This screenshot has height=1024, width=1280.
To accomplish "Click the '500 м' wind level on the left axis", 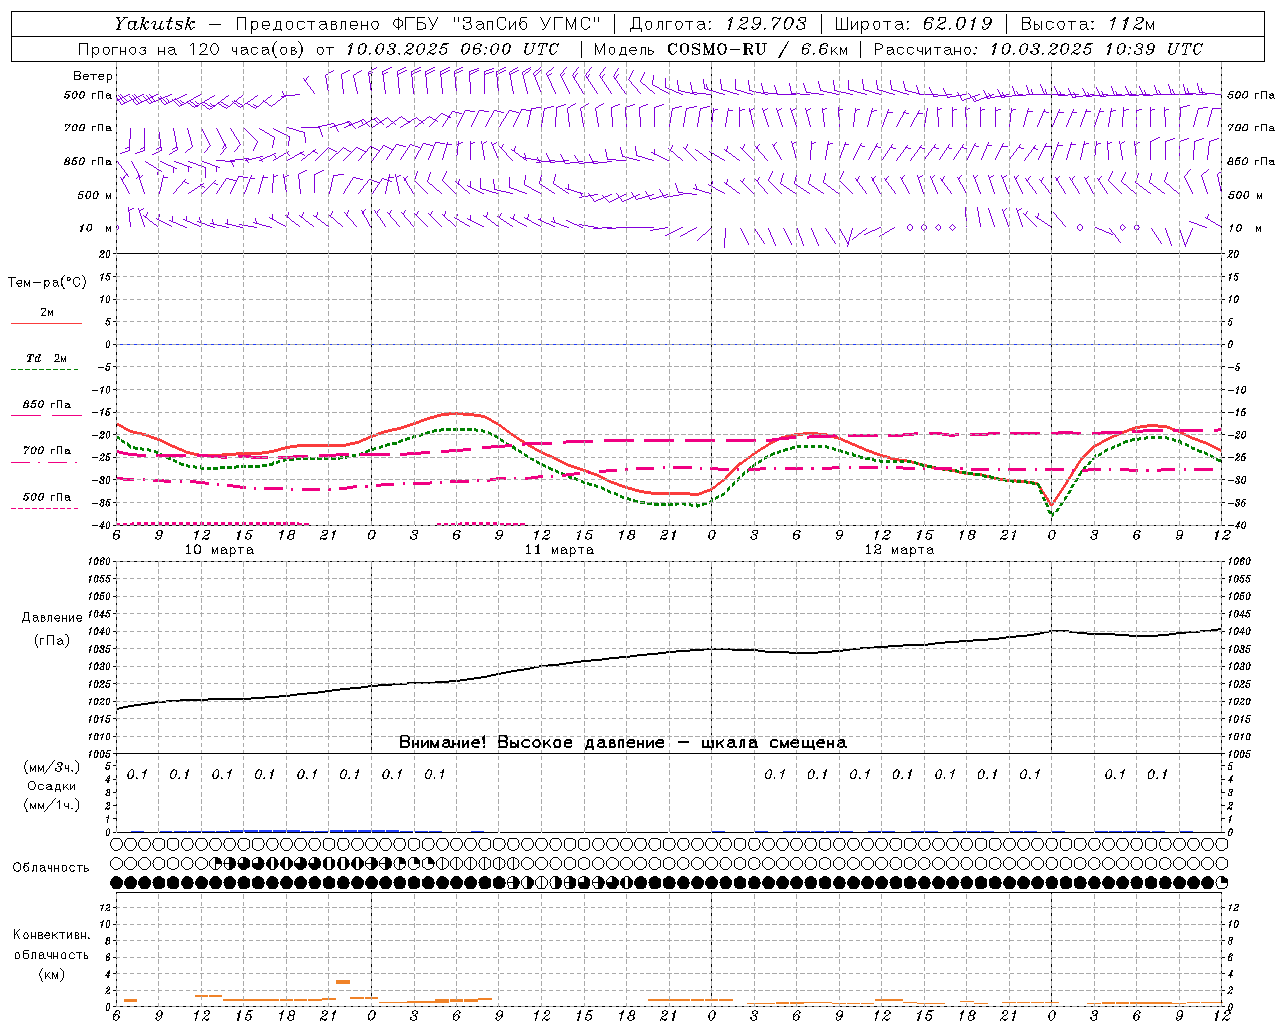I will pyautogui.click(x=94, y=195).
